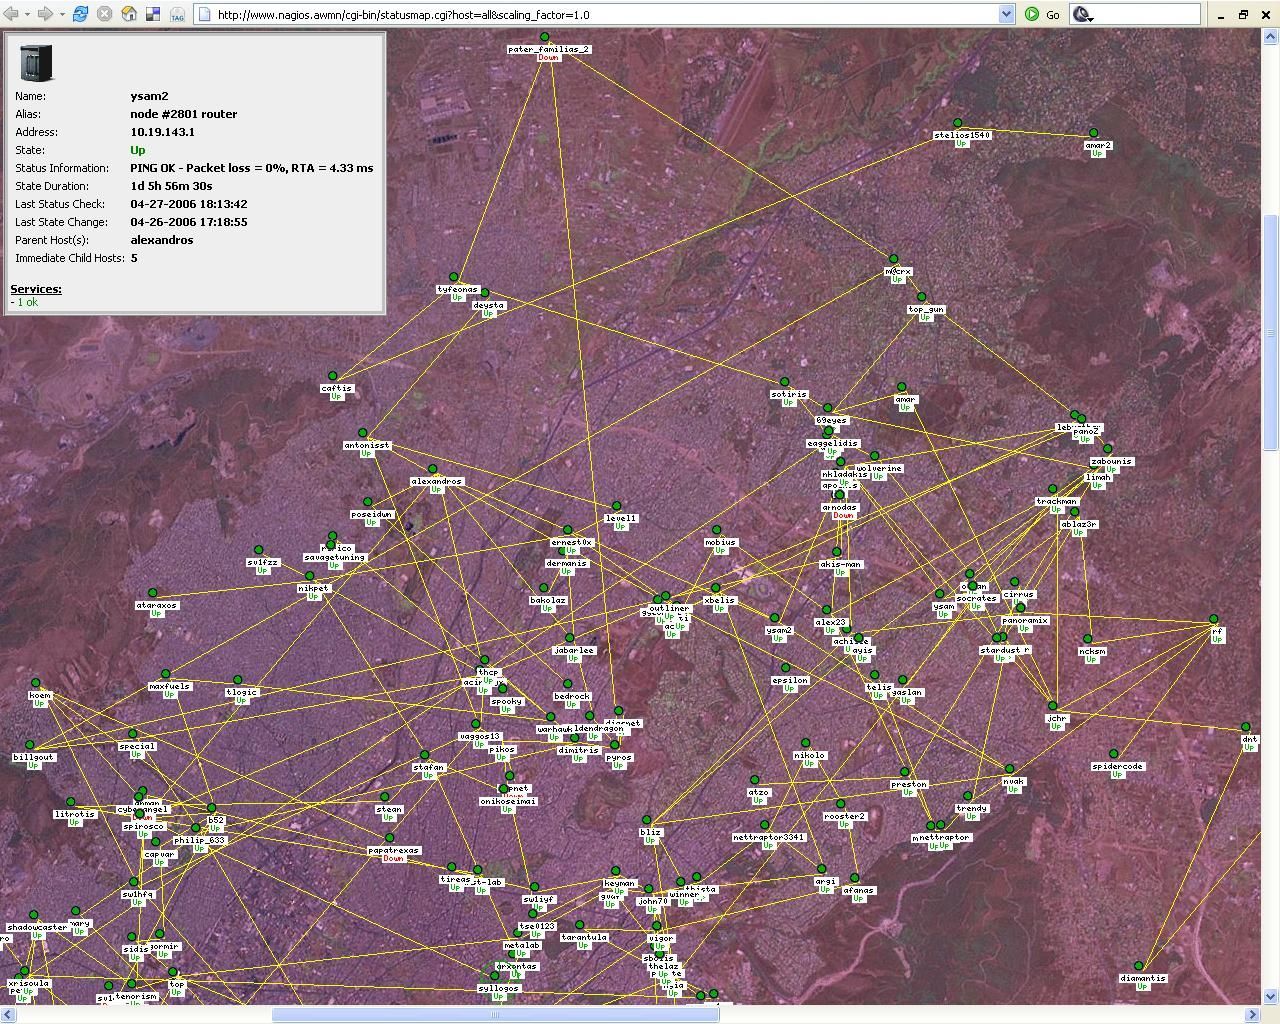Select the deysta node marker
The width and height of the screenshot is (1280, 1024).
485,293
